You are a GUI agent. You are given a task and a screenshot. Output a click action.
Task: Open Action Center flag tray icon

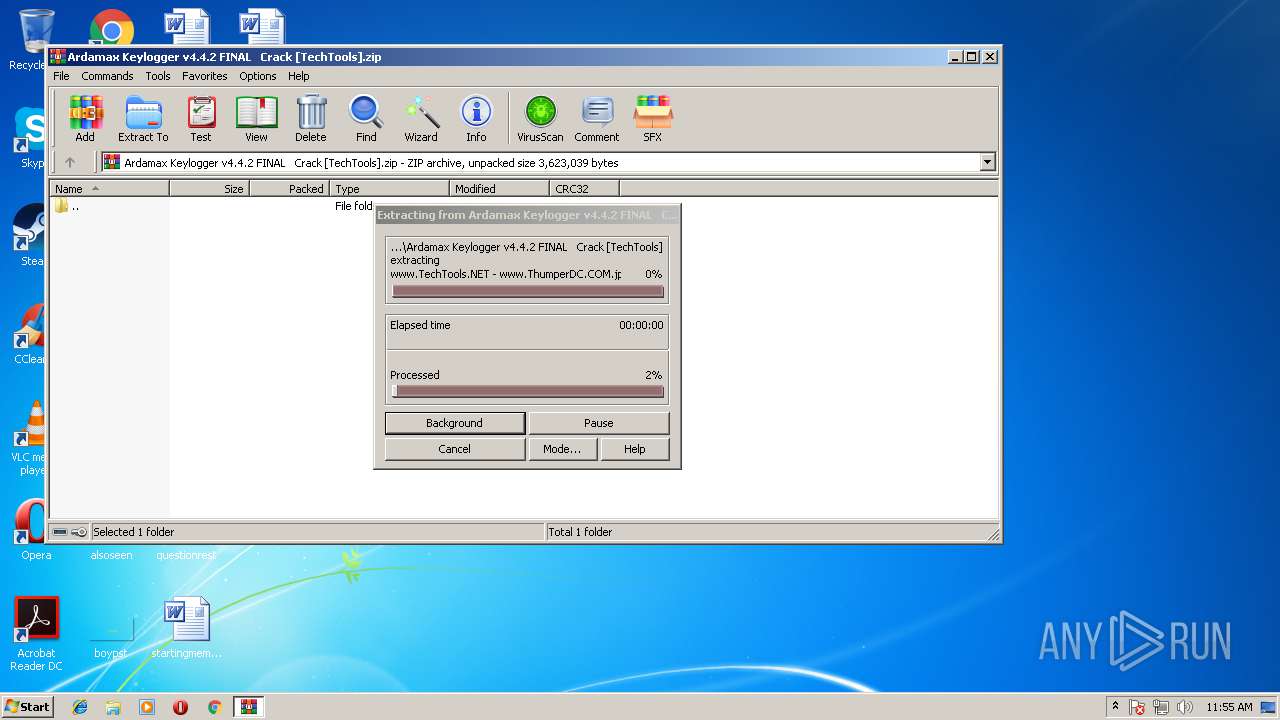1137,707
